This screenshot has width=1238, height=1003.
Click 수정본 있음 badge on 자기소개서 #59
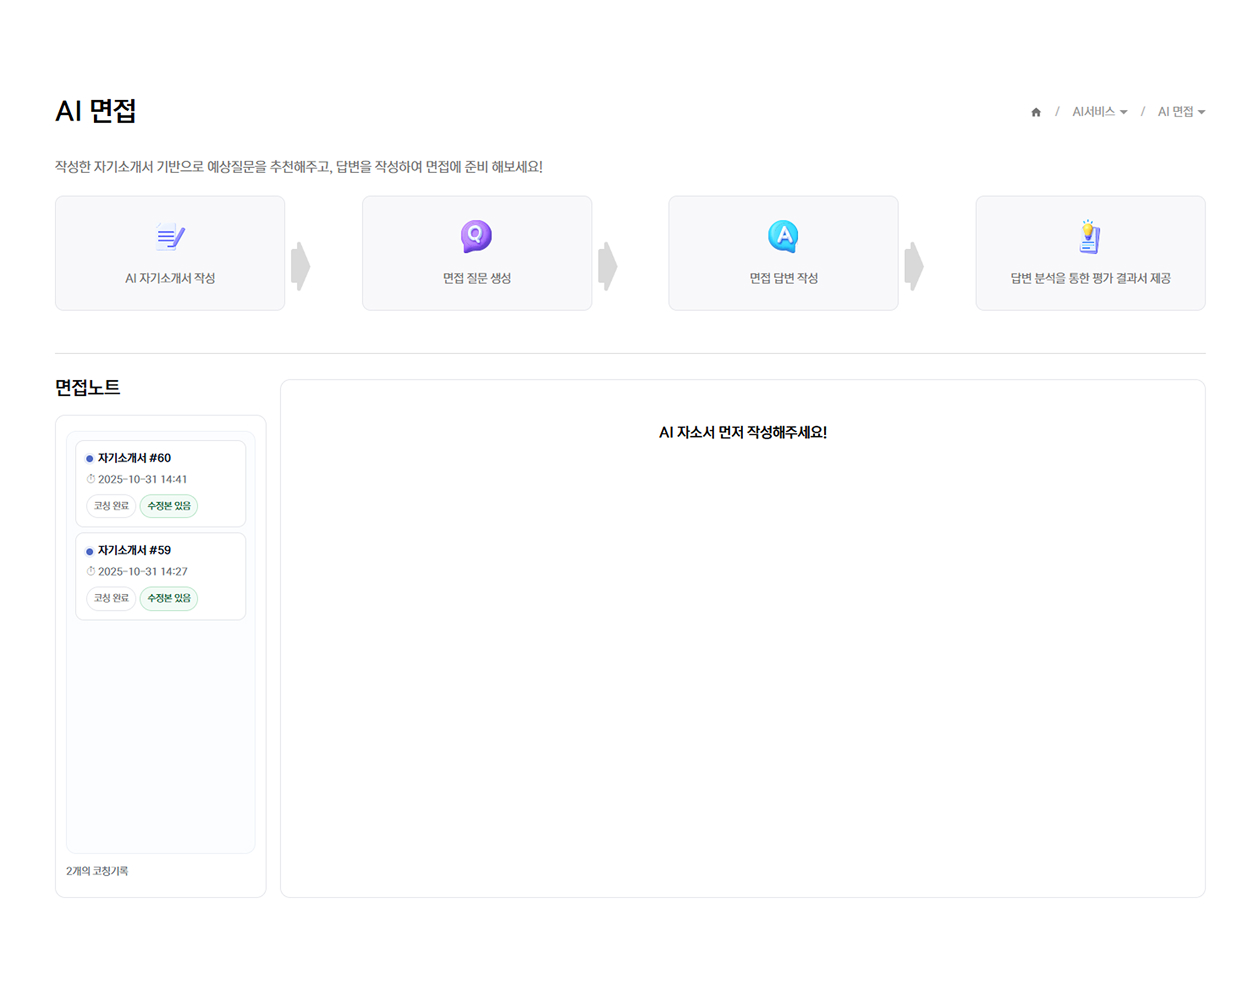pos(169,598)
